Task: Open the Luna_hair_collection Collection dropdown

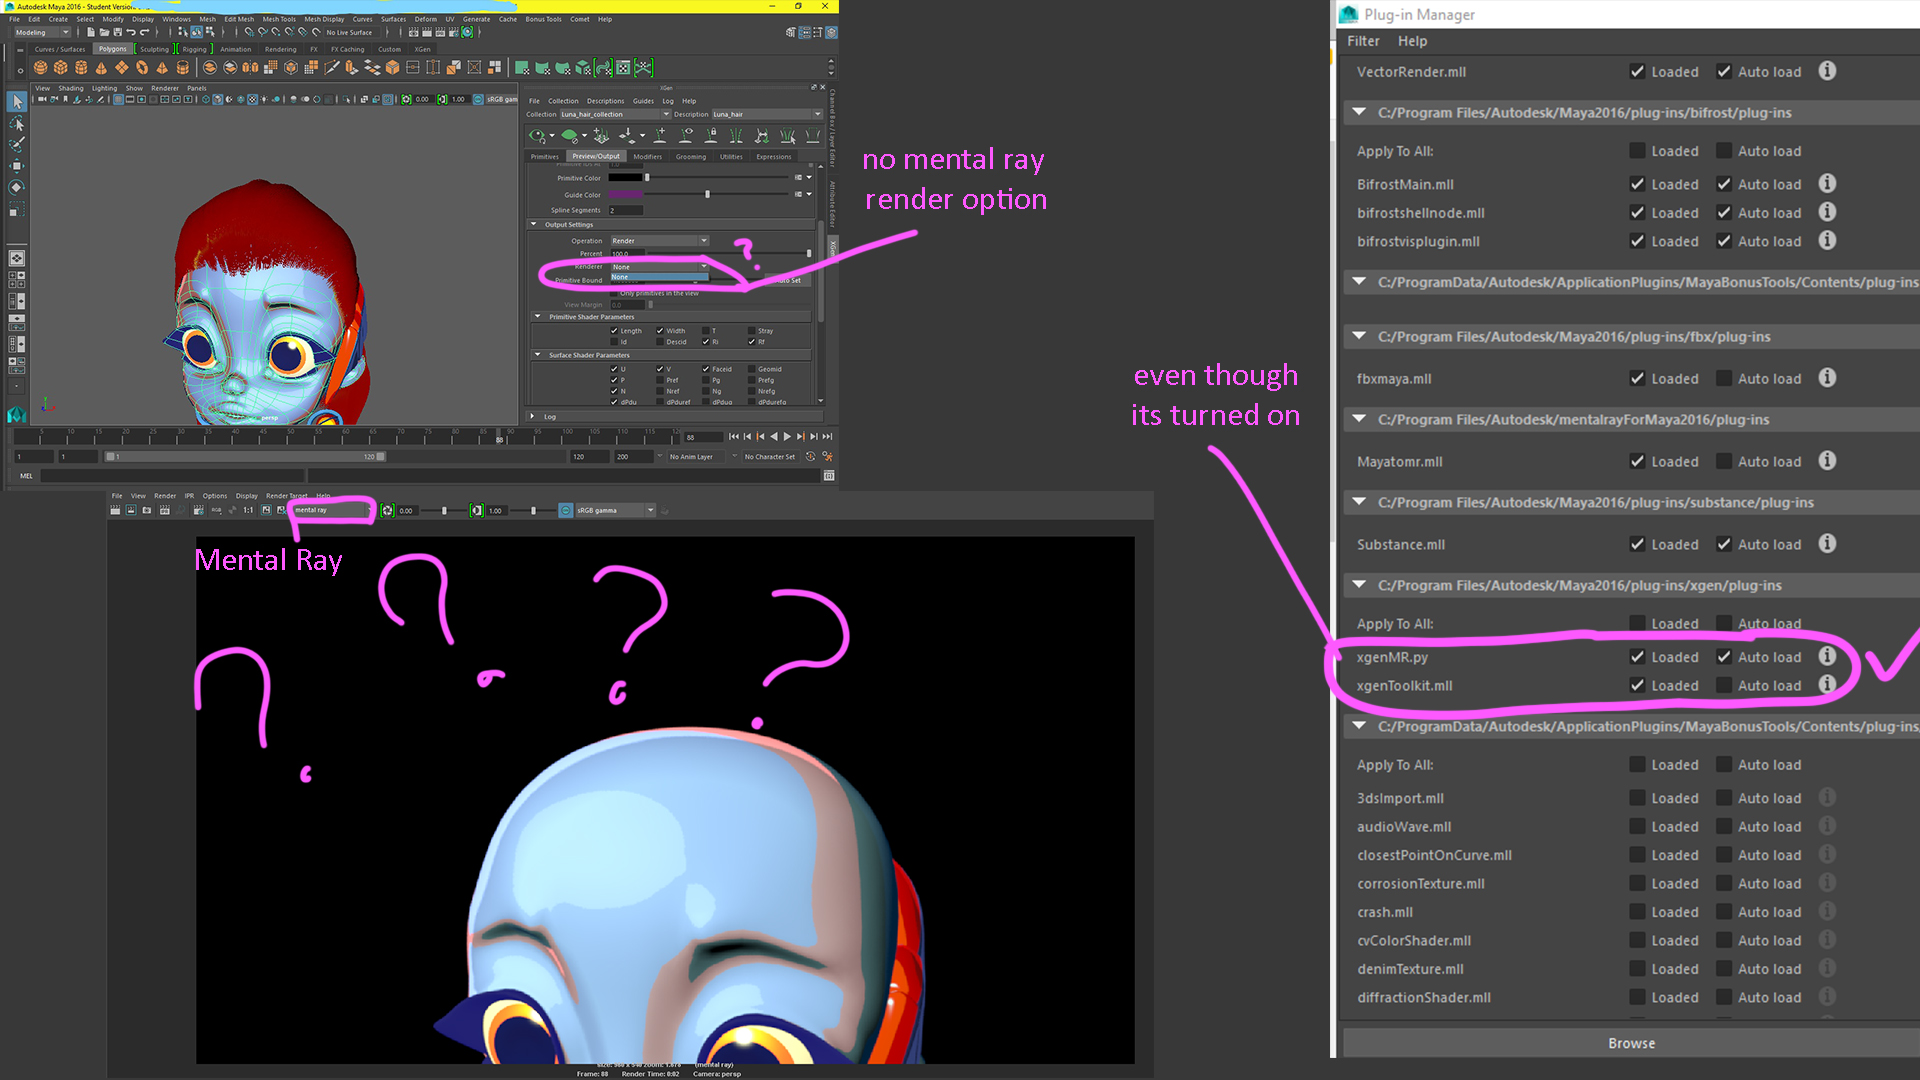Action: (x=614, y=114)
